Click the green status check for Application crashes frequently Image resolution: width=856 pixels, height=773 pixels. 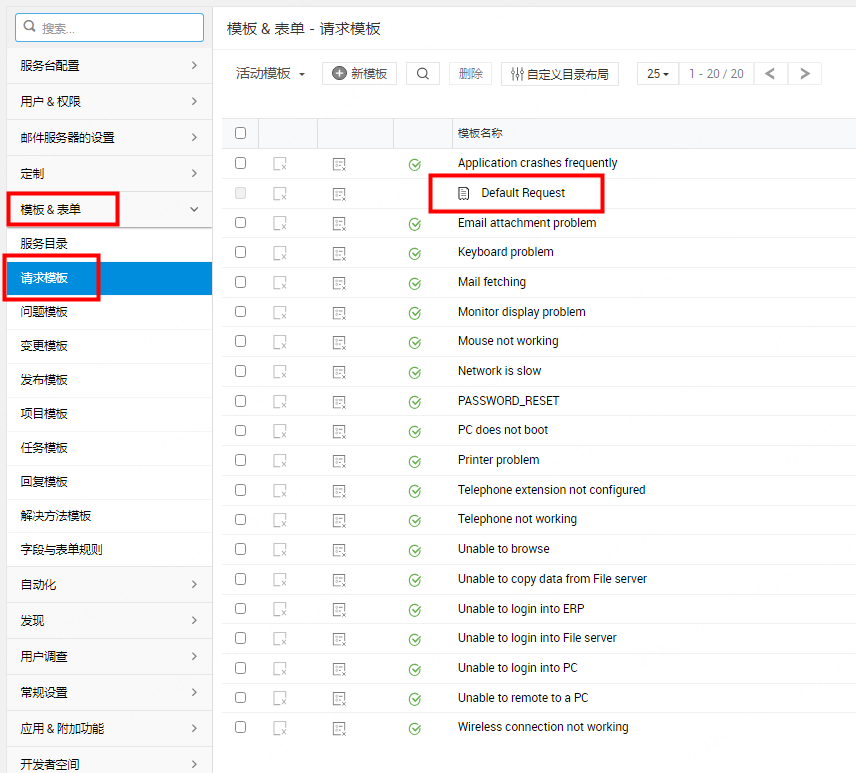pyautogui.click(x=415, y=164)
